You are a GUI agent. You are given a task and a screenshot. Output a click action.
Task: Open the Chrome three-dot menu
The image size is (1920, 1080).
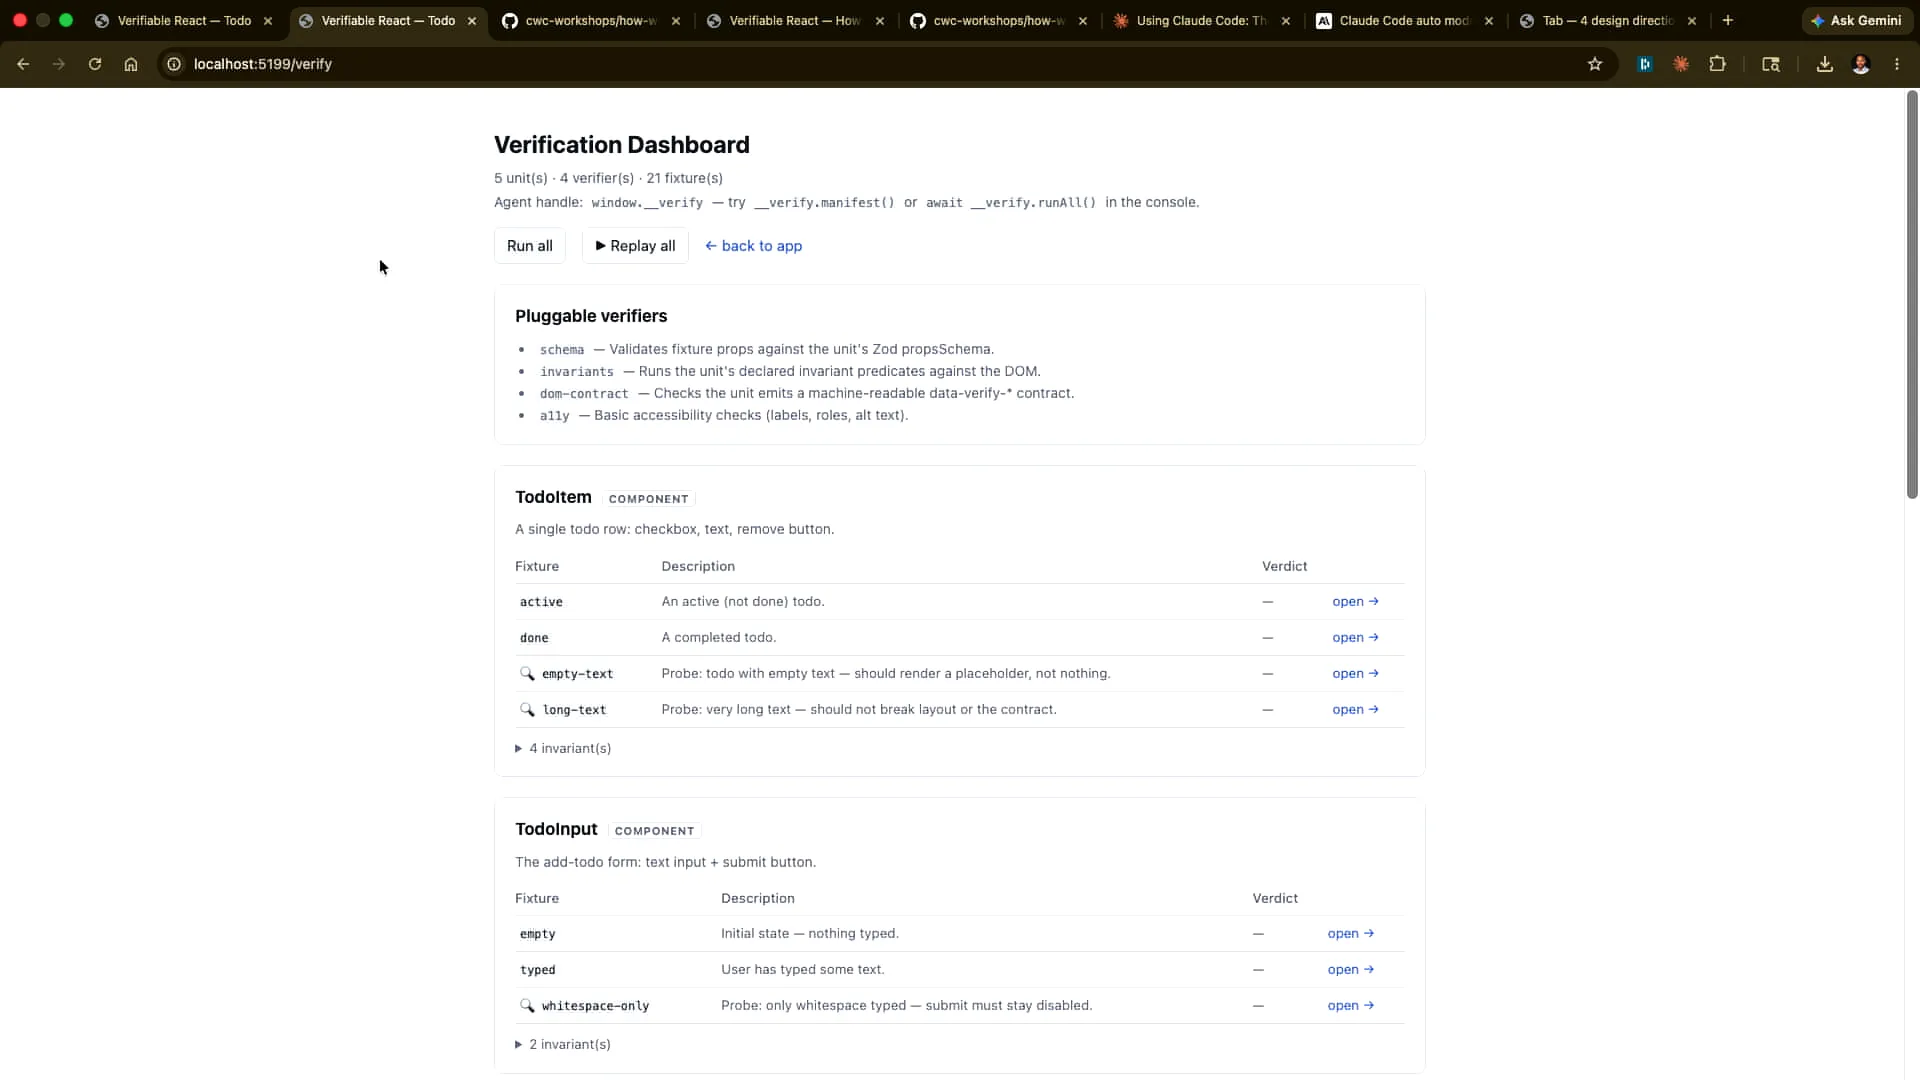1897,64
